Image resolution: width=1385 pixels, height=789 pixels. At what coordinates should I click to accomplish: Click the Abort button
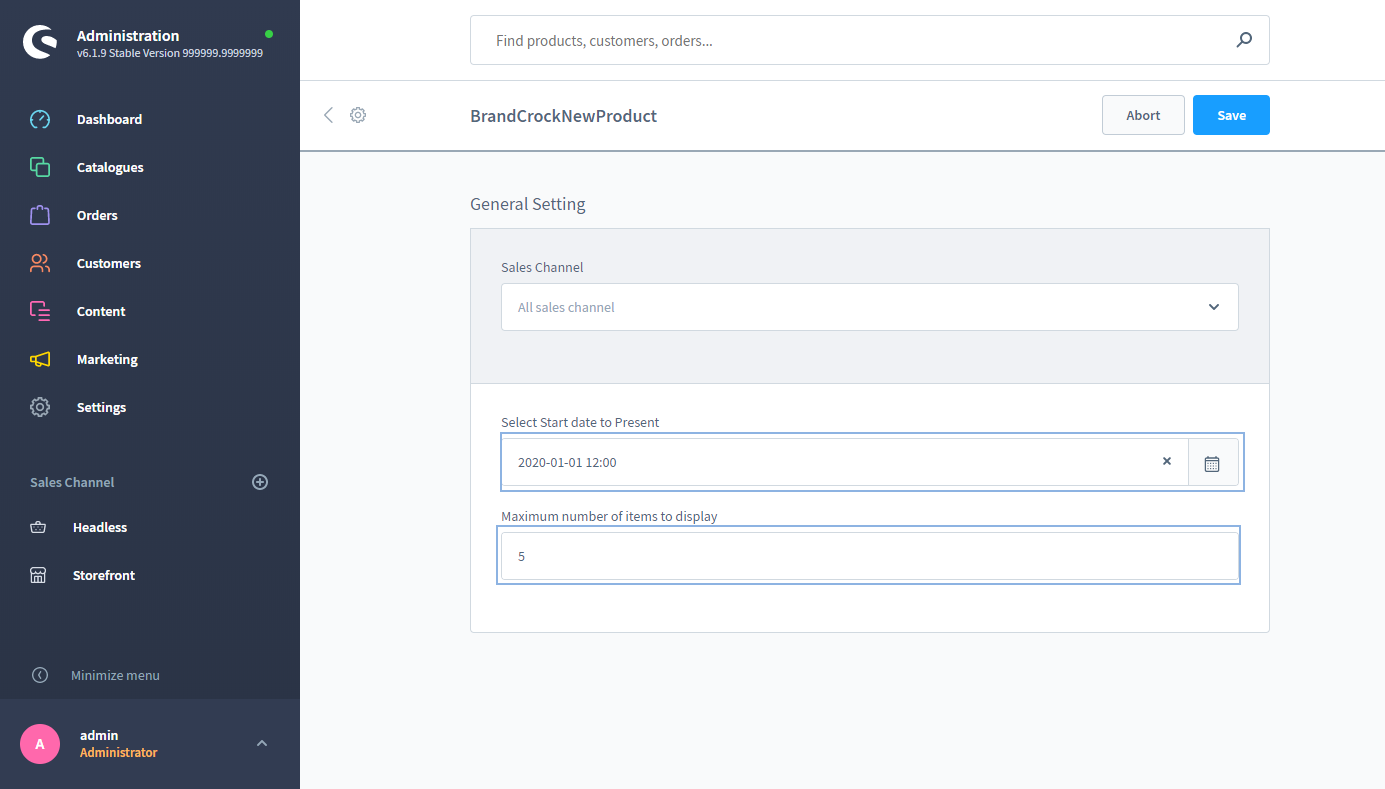(1143, 115)
